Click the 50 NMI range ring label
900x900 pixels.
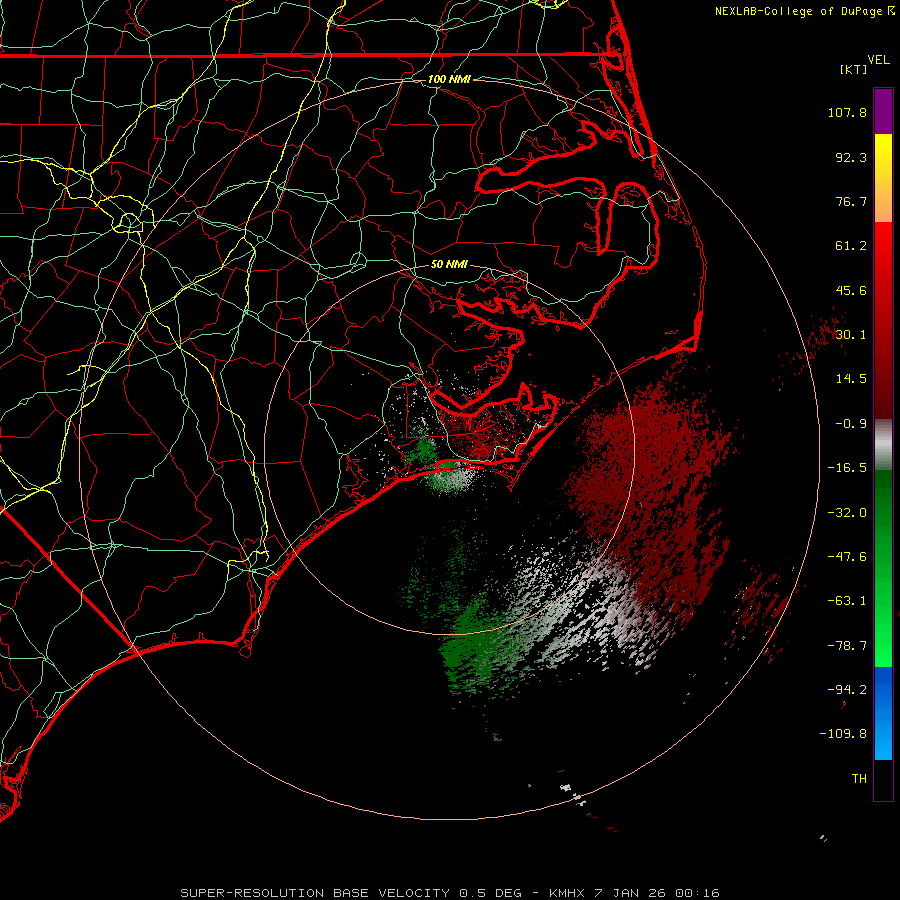(x=449, y=264)
